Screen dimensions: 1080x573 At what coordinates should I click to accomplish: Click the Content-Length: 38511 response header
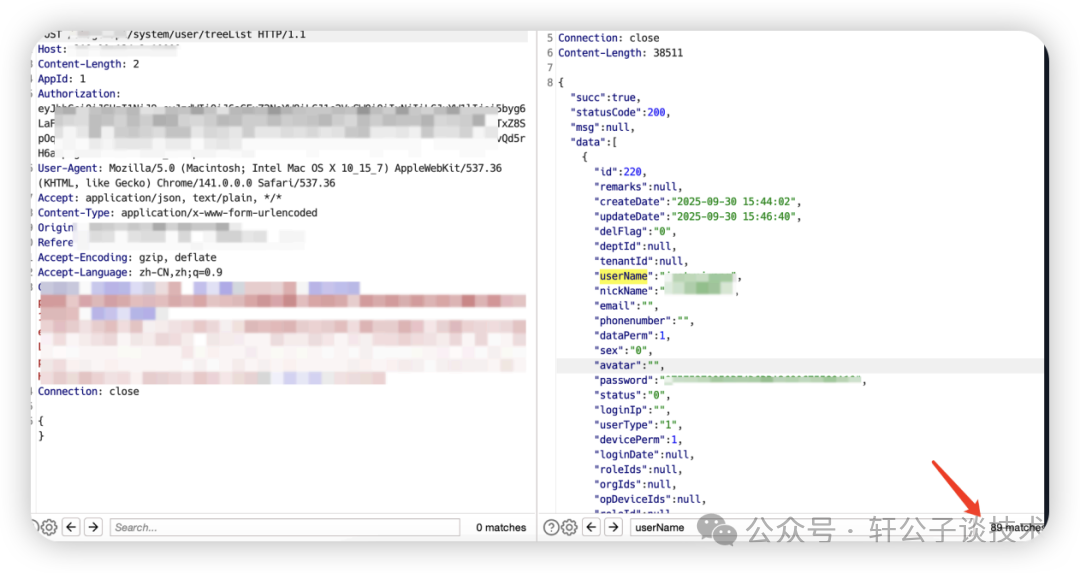click(621, 53)
